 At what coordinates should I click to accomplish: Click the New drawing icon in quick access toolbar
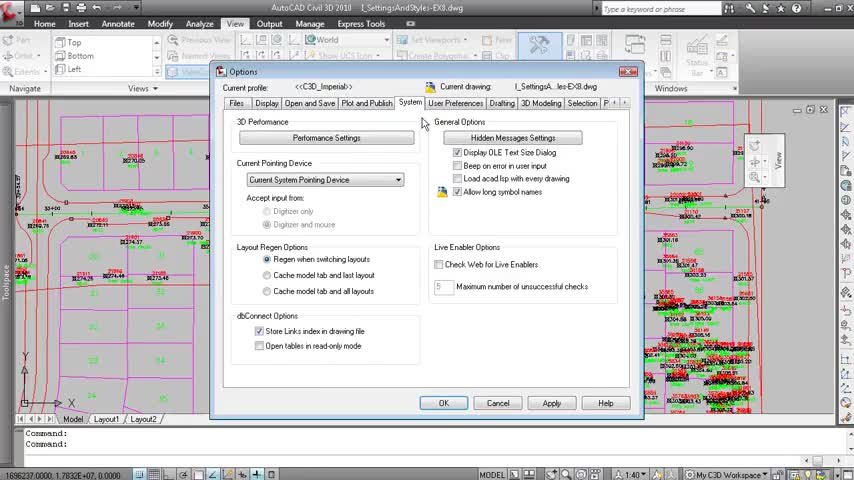pyautogui.click(x=35, y=8)
